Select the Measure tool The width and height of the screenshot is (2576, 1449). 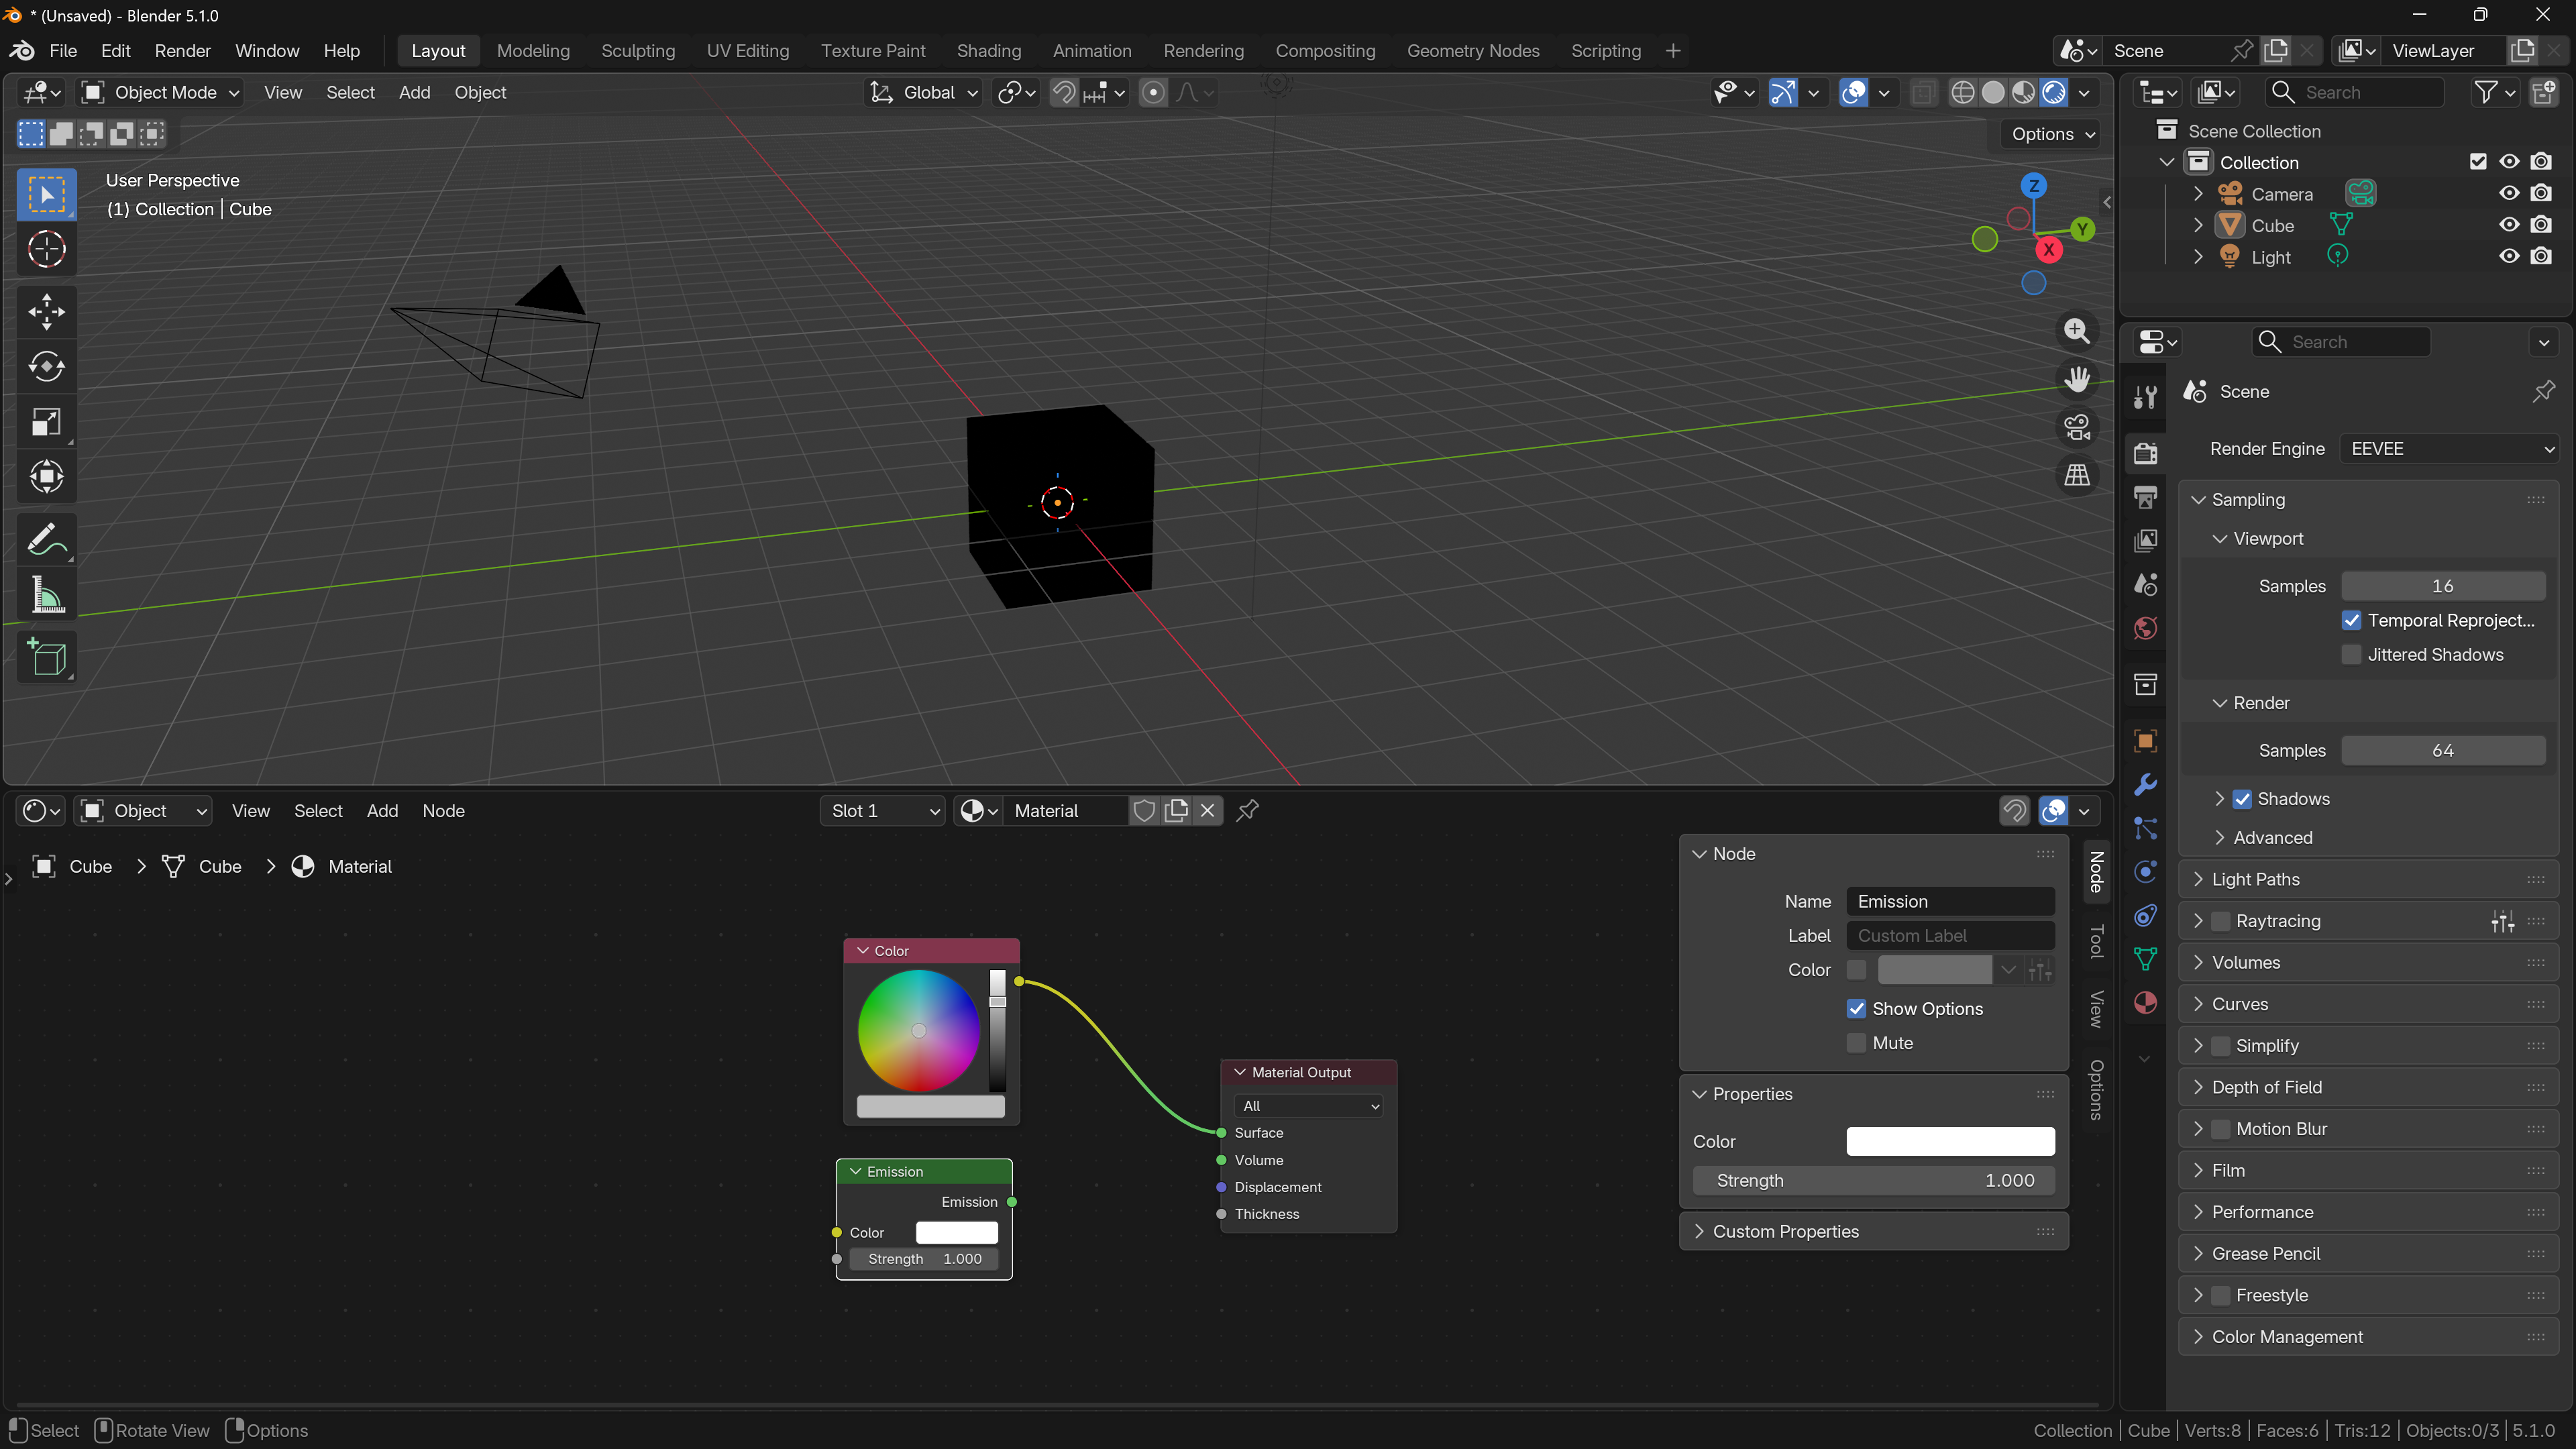(x=46, y=596)
